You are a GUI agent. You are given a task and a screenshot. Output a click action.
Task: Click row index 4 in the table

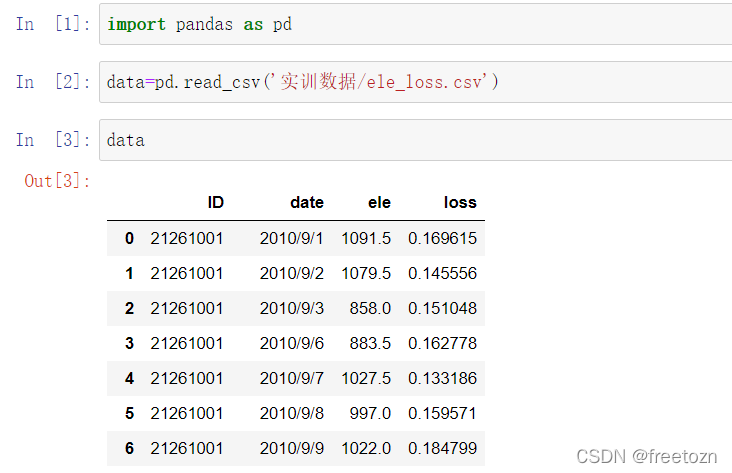pyautogui.click(x=129, y=378)
